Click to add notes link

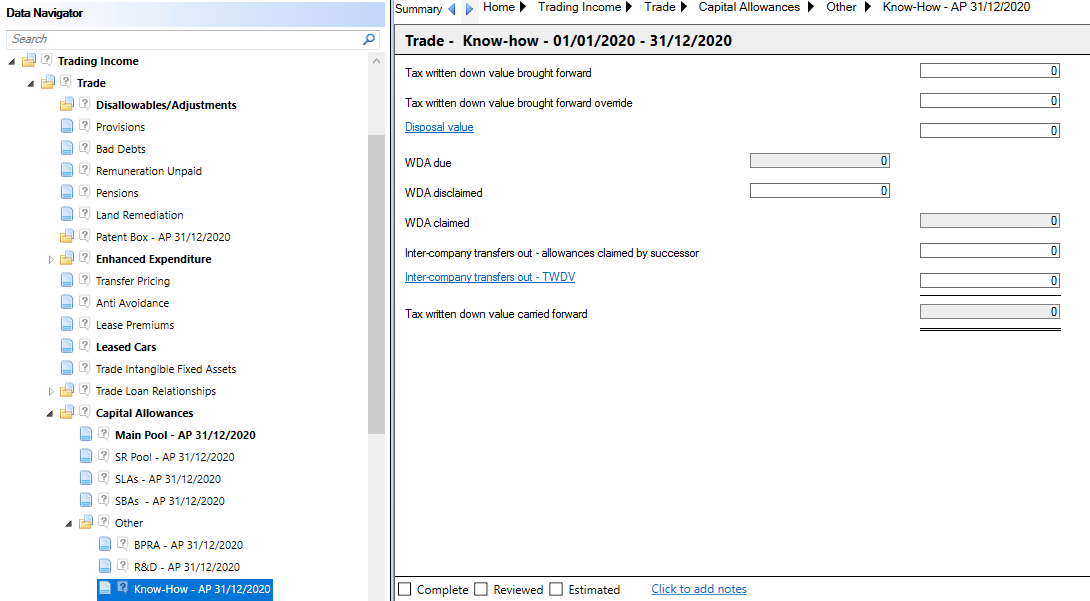pyautogui.click(x=699, y=589)
